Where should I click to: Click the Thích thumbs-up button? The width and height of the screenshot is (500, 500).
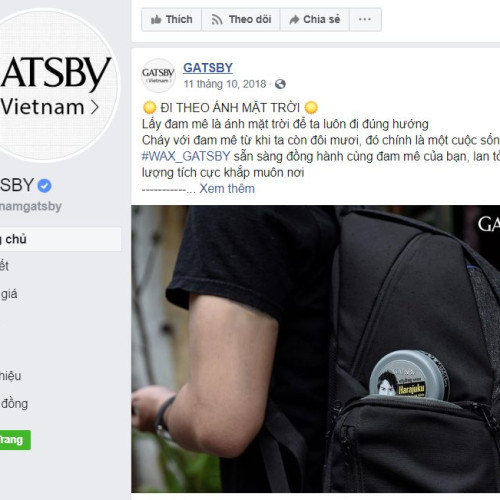171,20
